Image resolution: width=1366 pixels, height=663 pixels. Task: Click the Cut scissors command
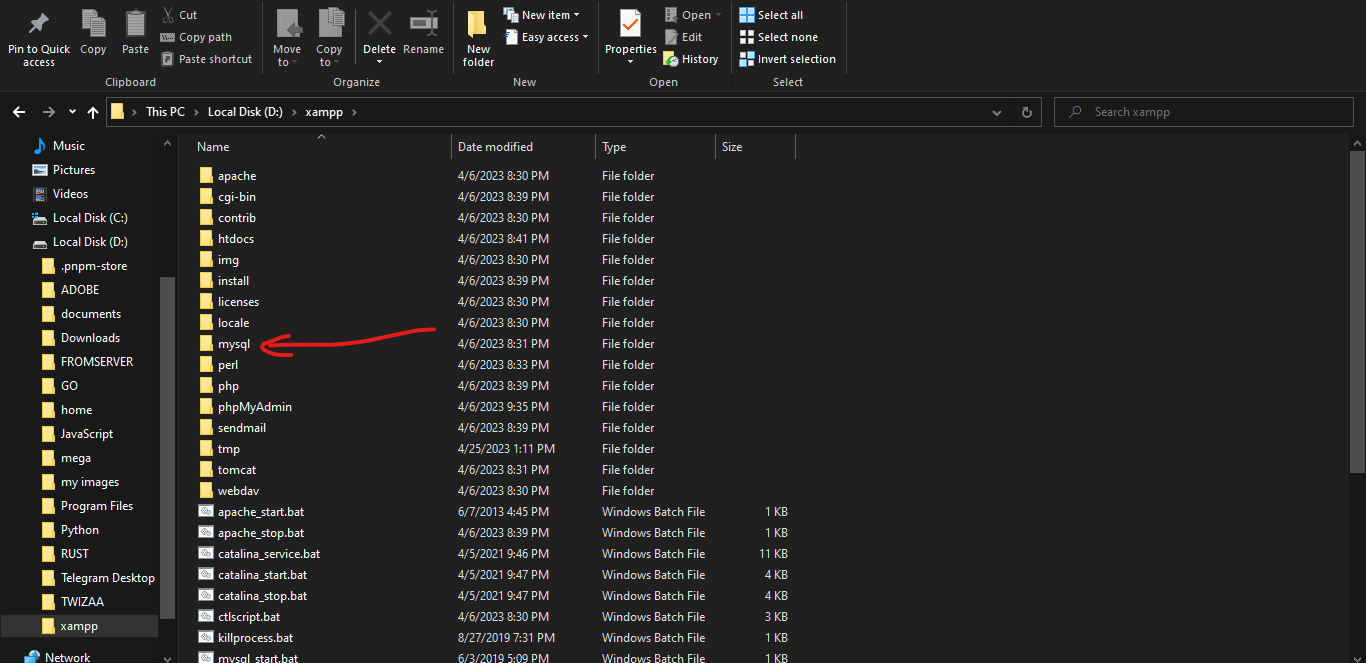coord(180,15)
